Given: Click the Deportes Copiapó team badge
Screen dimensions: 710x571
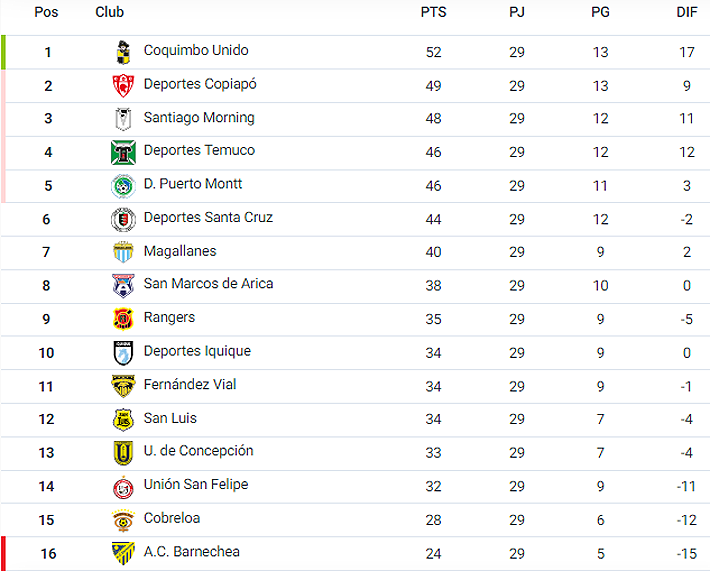Looking at the screenshot, I should (x=122, y=85).
